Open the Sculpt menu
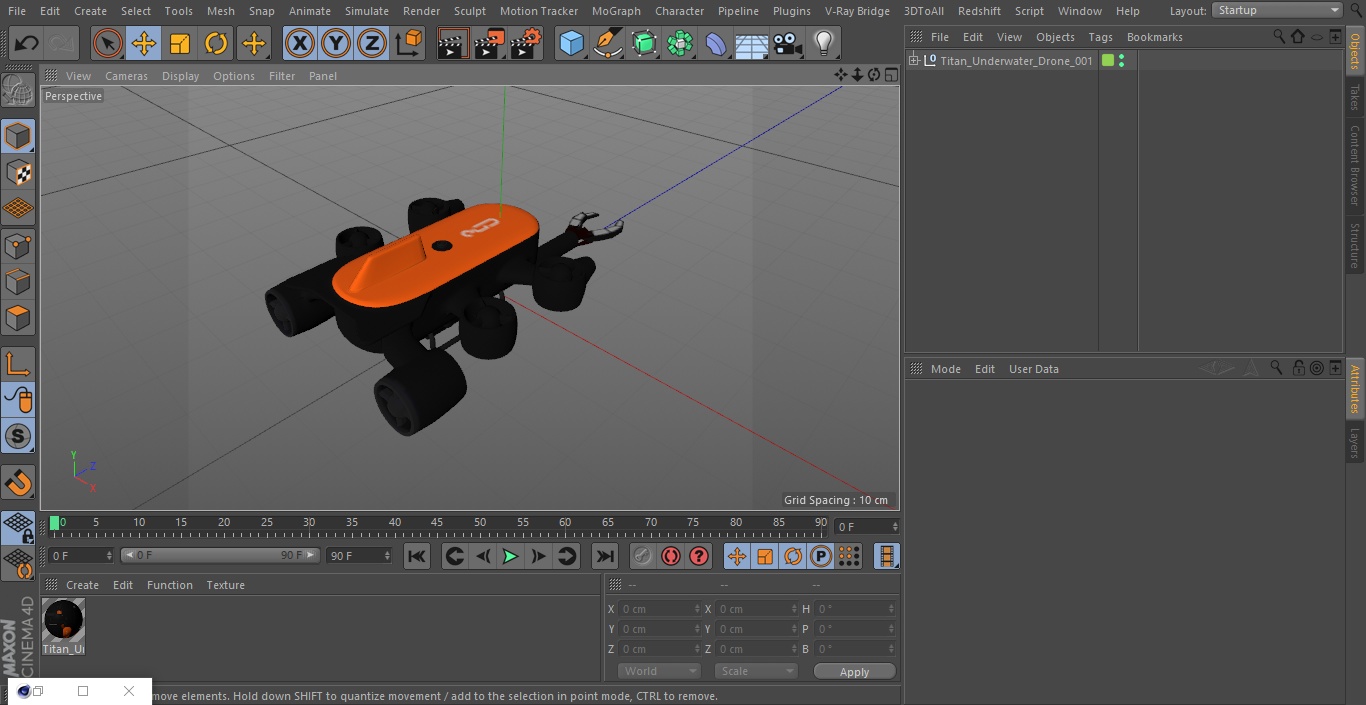 point(469,11)
